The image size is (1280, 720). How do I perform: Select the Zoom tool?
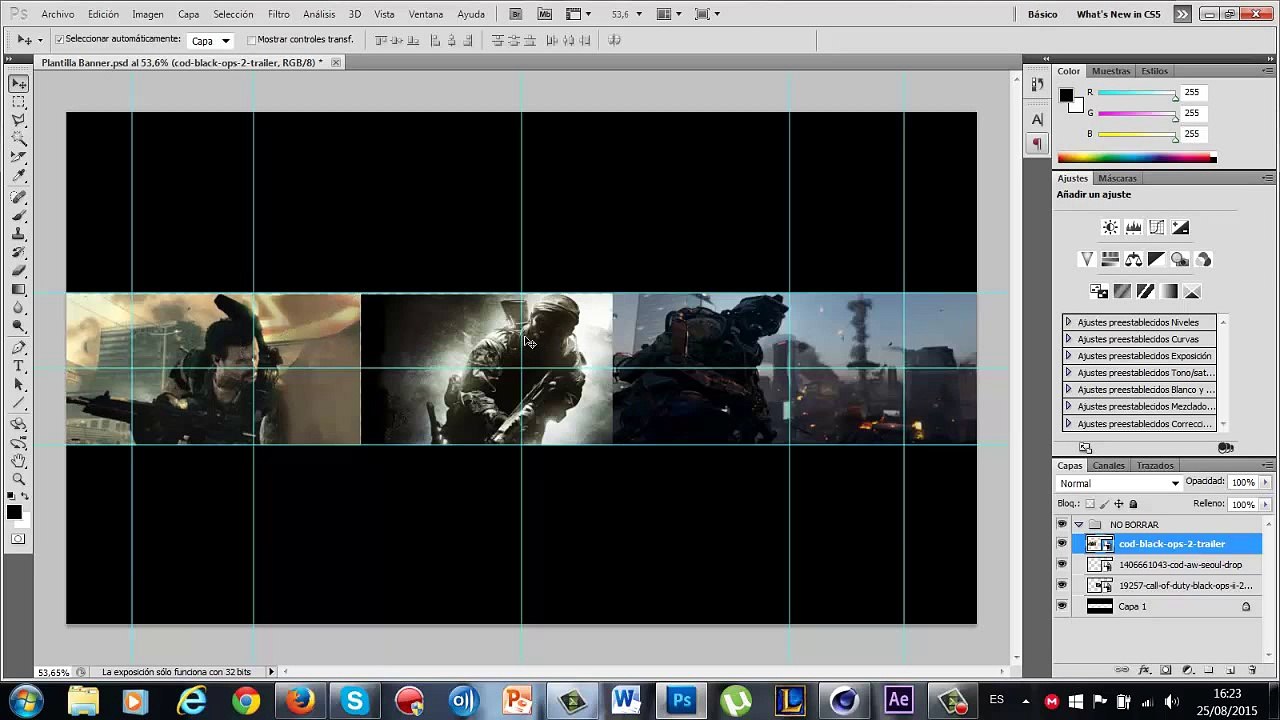pos(19,479)
